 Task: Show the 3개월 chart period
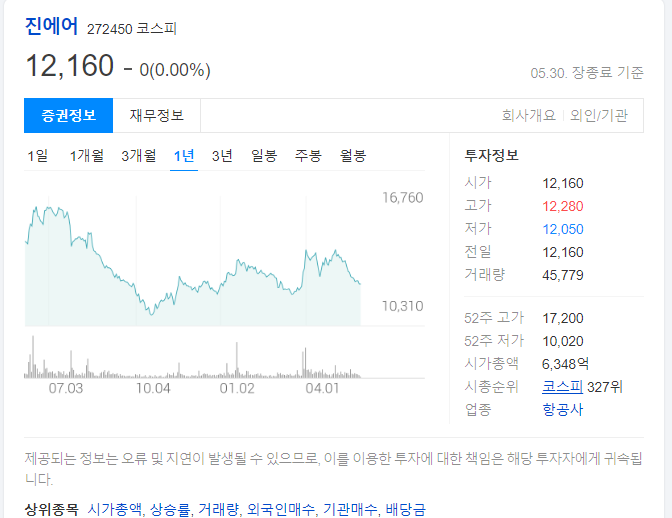click(x=138, y=156)
